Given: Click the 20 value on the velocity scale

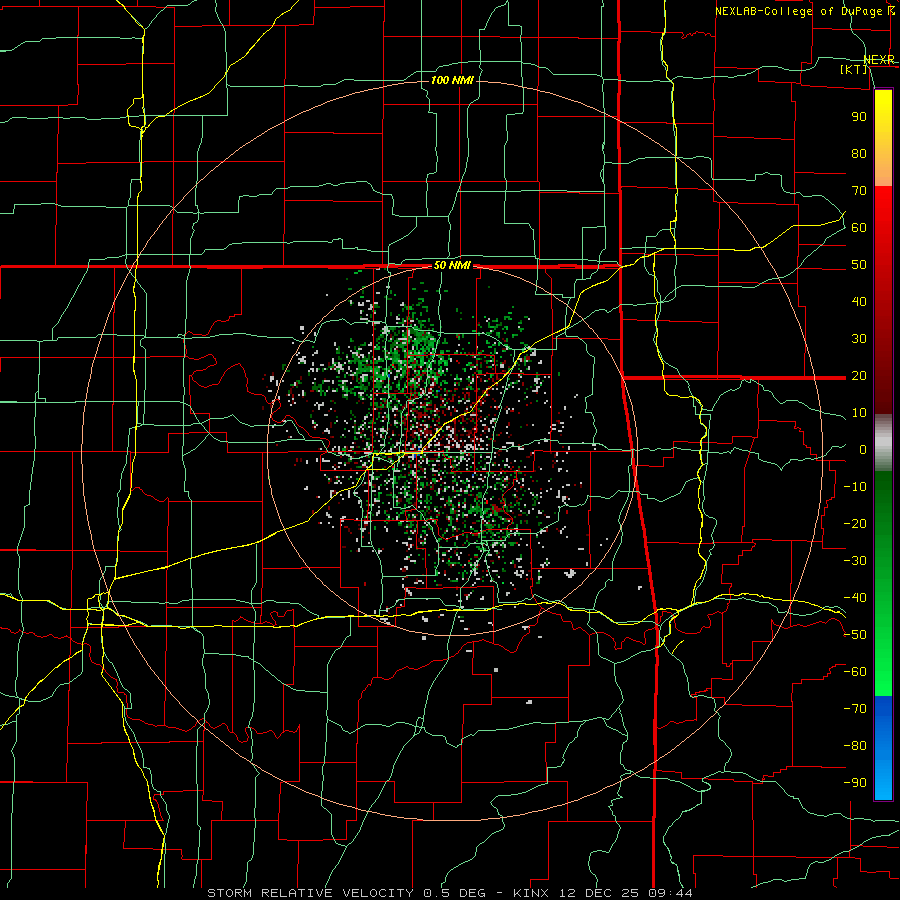Looking at the screenshot, I should (x=859, y=375).
